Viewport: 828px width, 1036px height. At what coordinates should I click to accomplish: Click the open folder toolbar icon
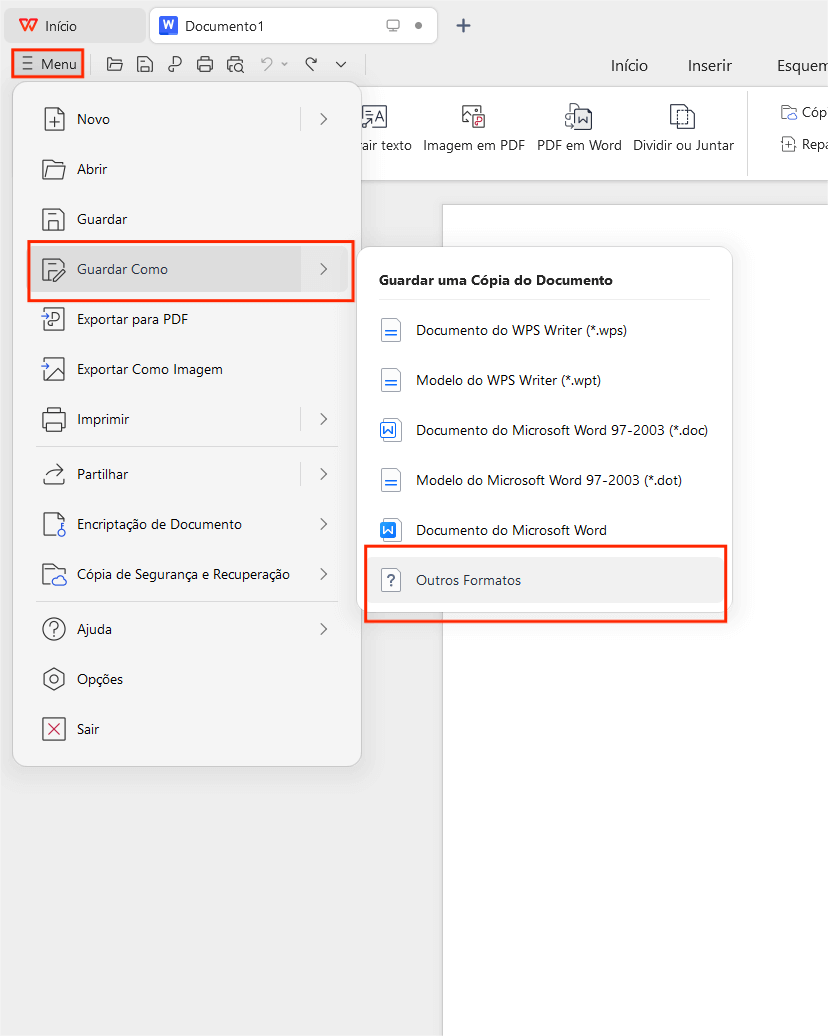point(115,64)
